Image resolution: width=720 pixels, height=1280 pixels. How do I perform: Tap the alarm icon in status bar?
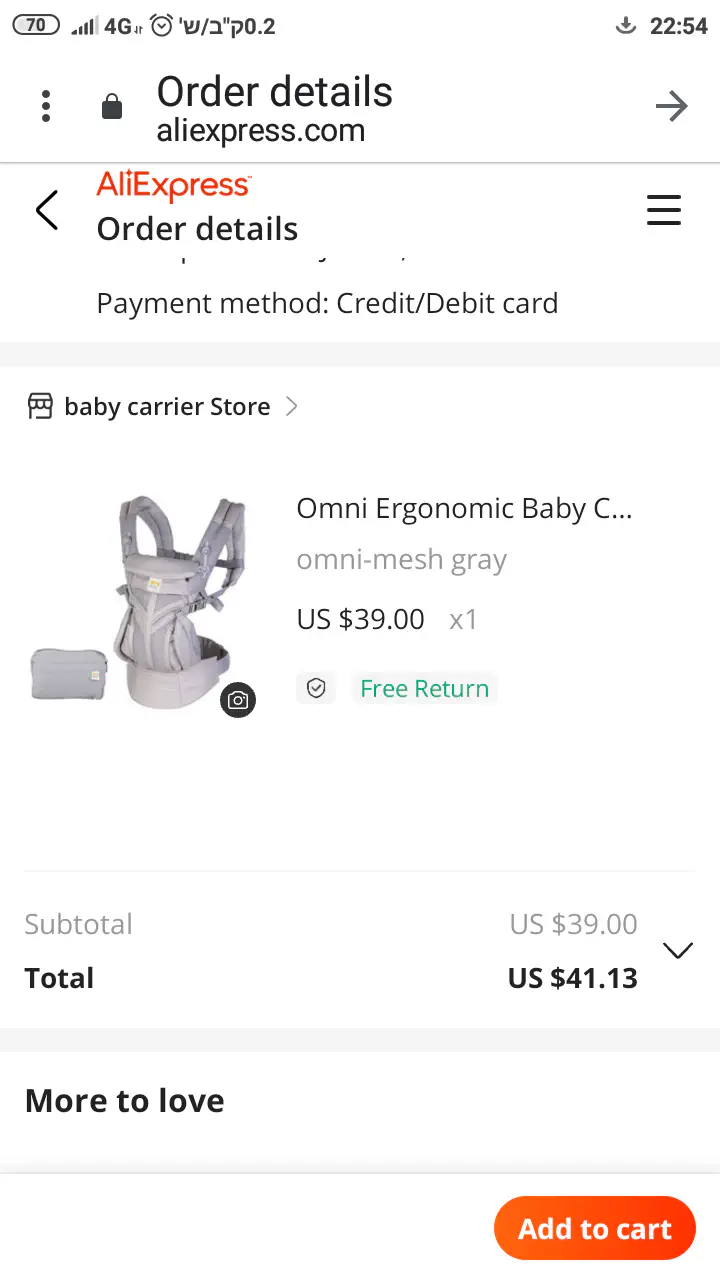[x=161, y=26]
